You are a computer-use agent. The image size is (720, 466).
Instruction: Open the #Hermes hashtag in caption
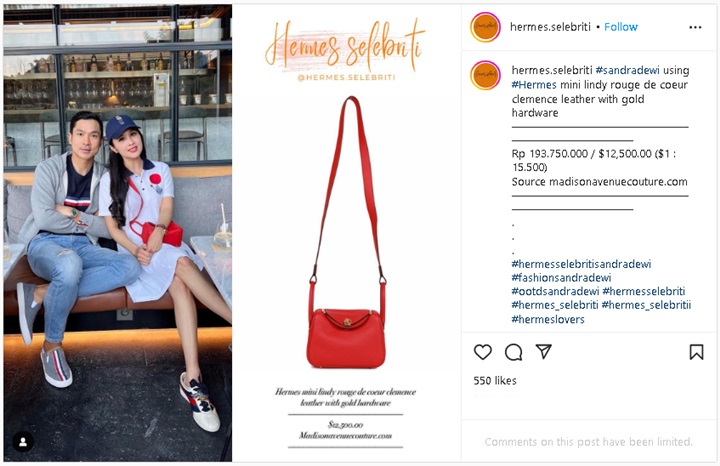534,85
